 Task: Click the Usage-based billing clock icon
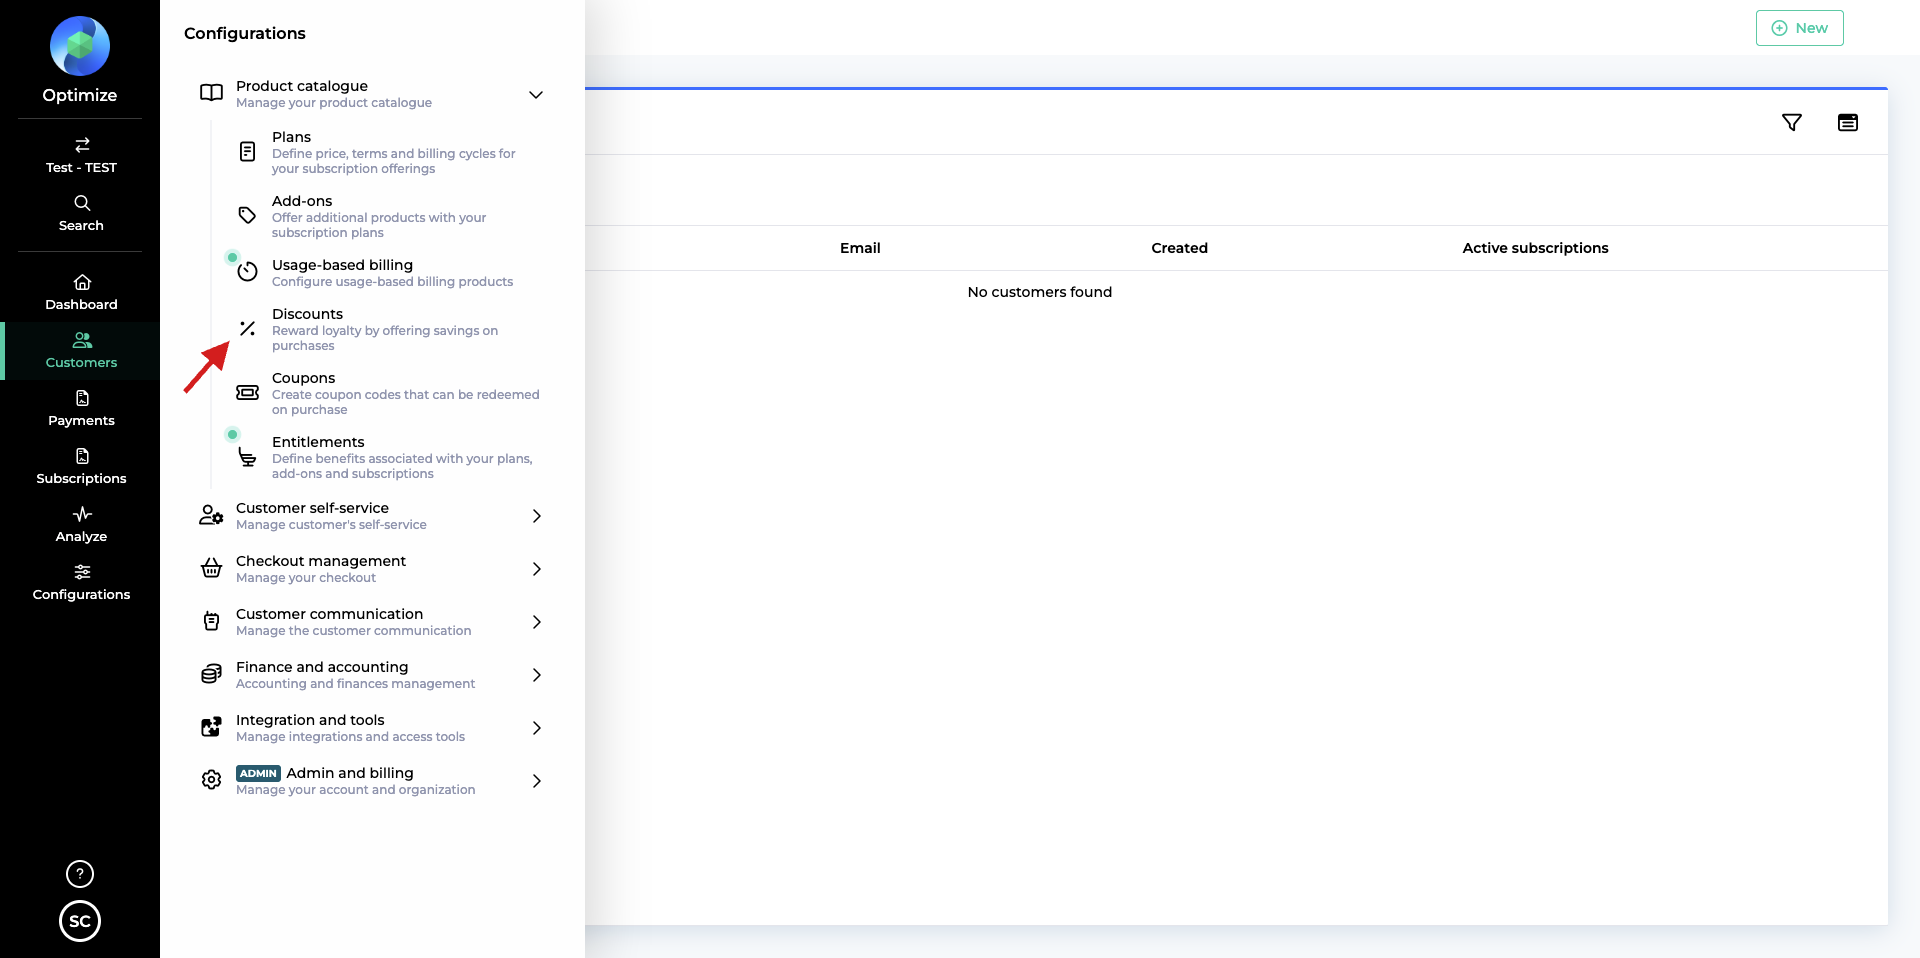pyautogui.click(x=247, y=272)
